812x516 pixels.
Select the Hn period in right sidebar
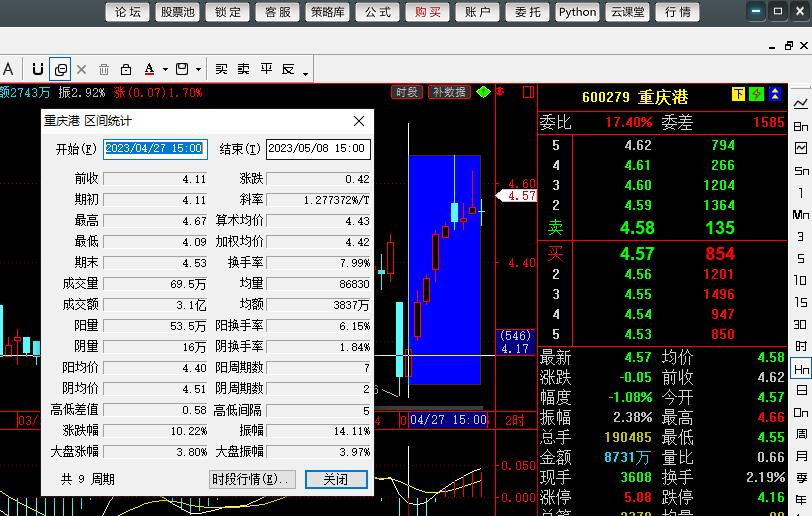[801, 368]
